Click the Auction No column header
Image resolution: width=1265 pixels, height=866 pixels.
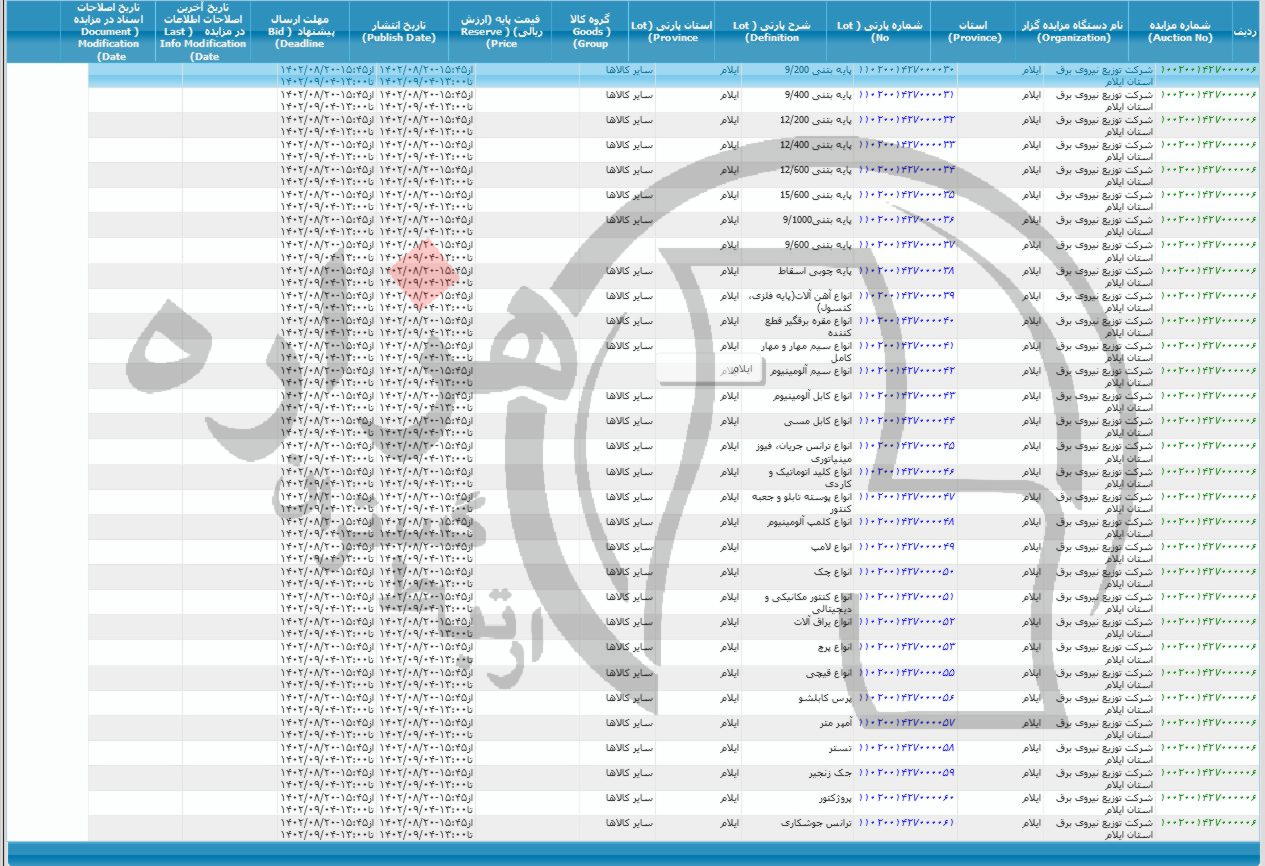[1180, 31]
